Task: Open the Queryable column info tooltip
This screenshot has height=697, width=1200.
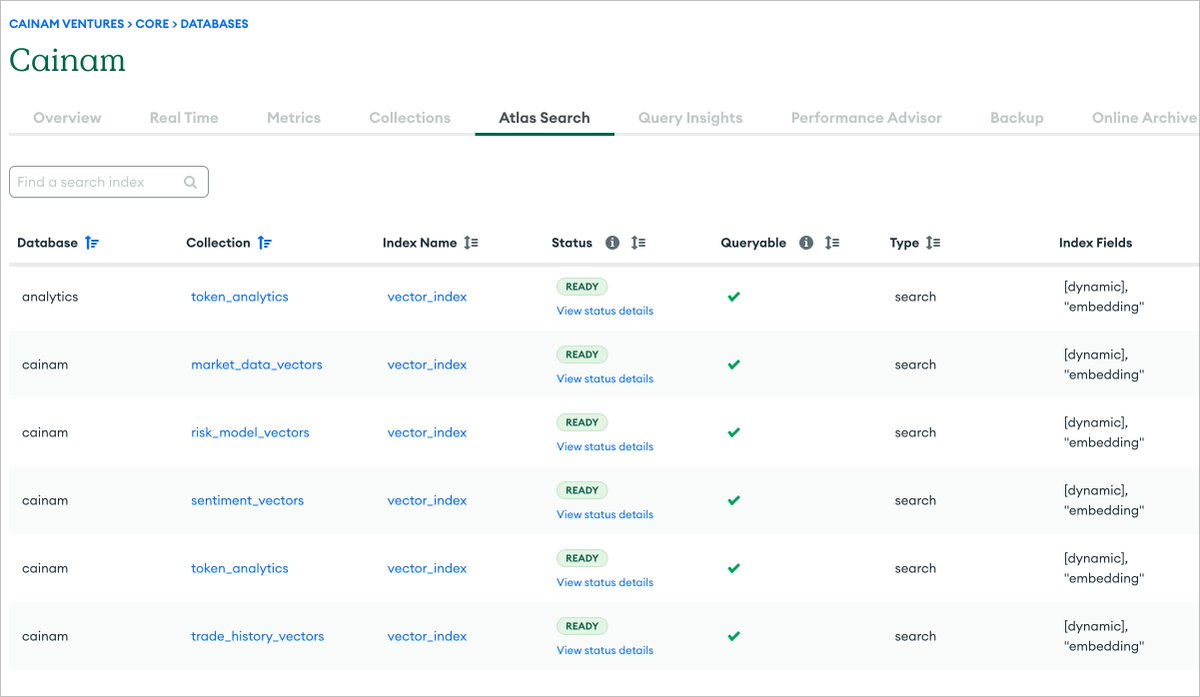Action: [807, 242]
